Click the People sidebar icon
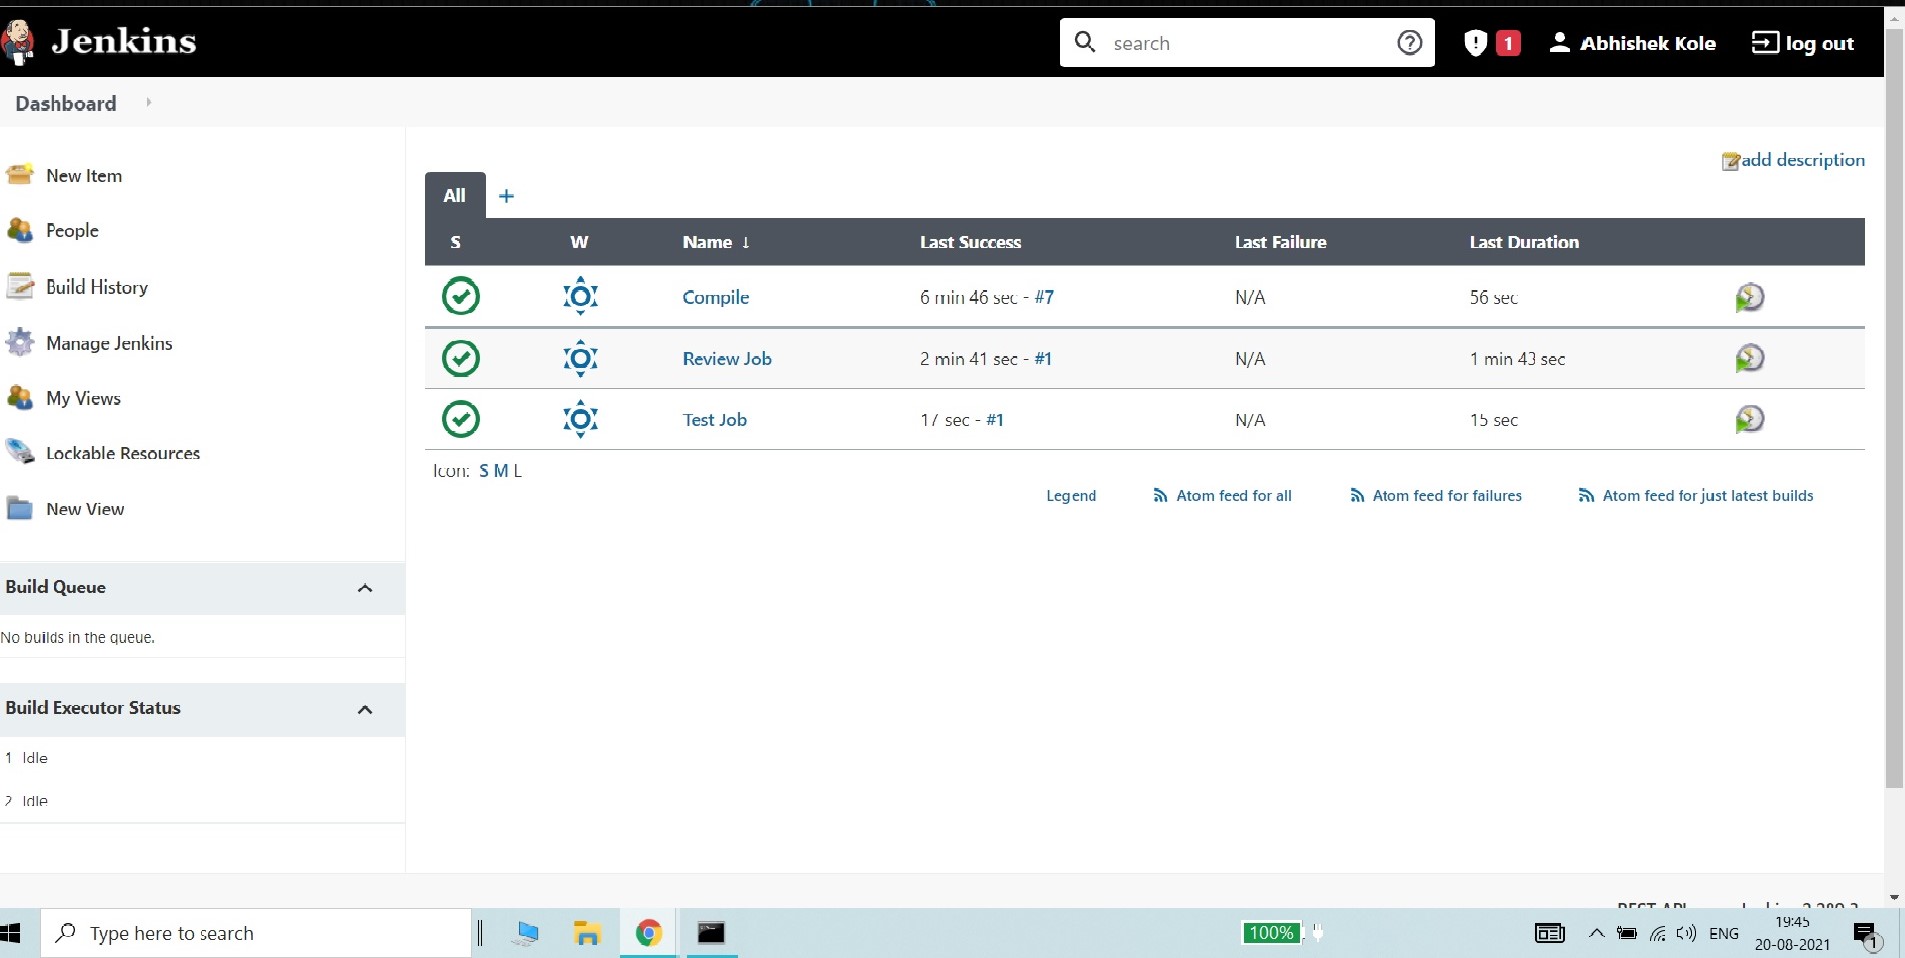 coord(20,230)
